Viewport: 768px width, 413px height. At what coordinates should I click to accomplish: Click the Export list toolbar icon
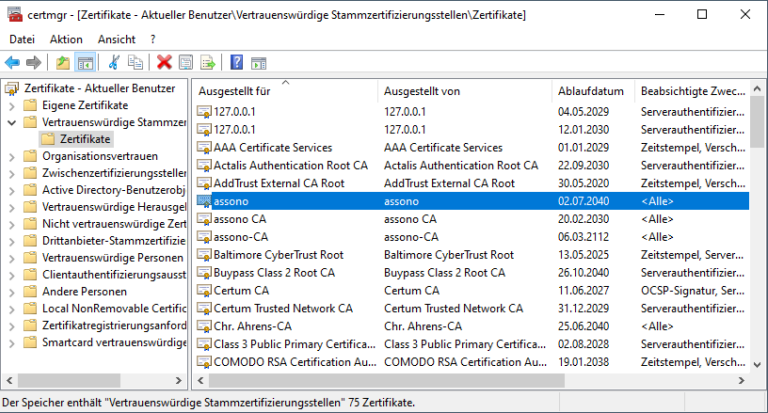click(208, 63)
